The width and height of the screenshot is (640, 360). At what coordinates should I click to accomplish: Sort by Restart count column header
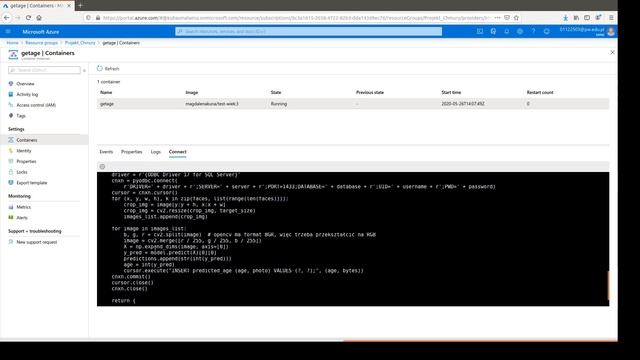pyautogui.click(x=540, y=93)
